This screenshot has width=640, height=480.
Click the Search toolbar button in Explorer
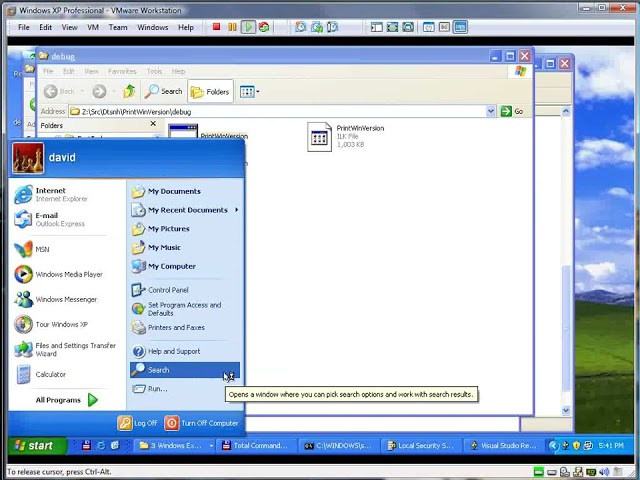[x=164, y=91]
